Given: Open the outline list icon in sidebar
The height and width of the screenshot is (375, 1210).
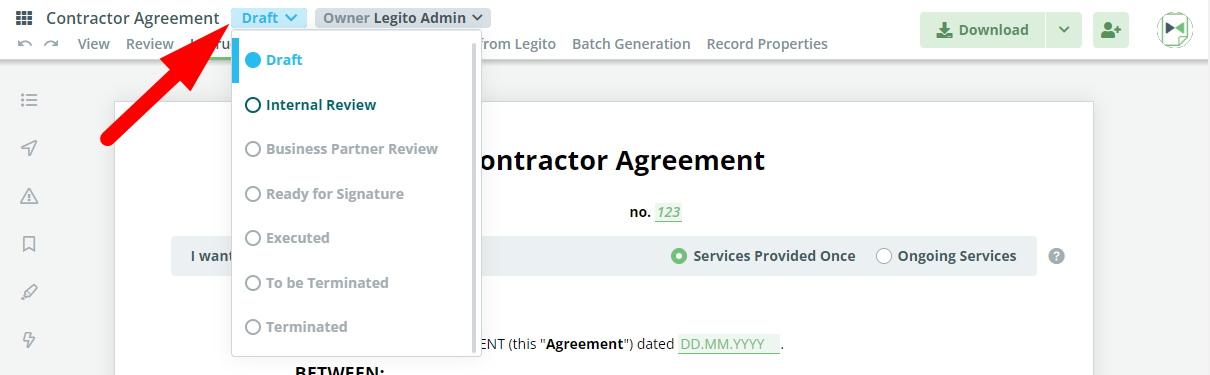Looking at the screenshot, I should pos(29,100).
